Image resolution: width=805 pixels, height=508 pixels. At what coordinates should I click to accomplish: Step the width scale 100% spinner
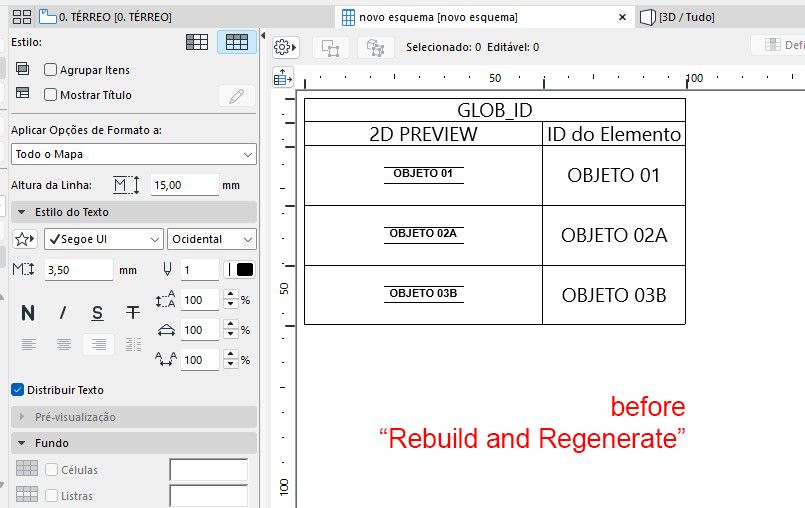[231, 330]
